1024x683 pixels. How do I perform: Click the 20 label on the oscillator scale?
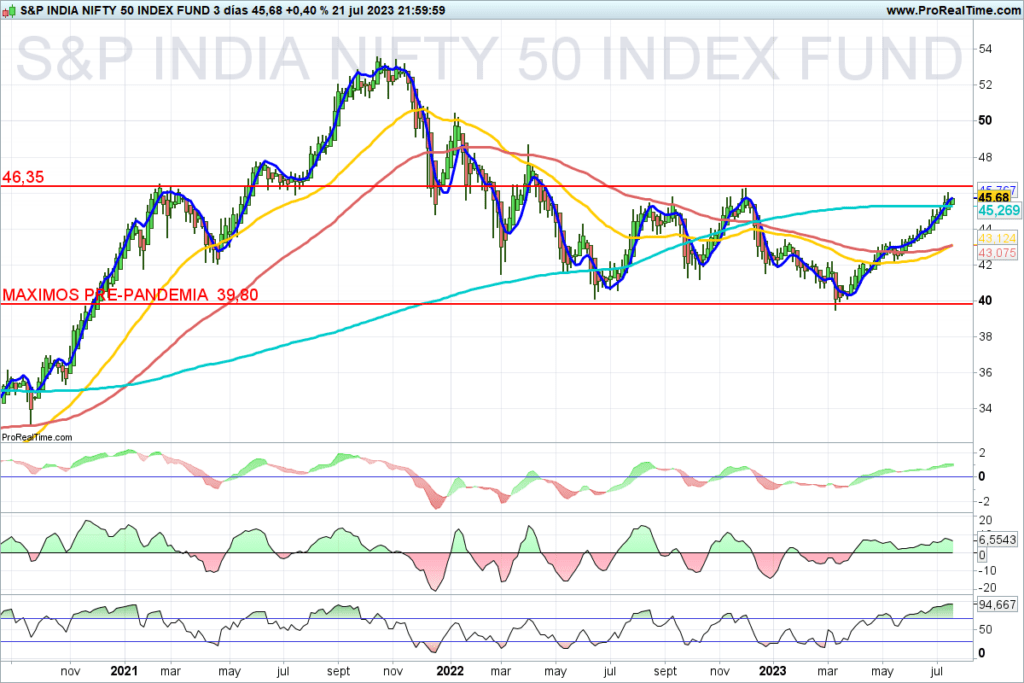pos(985,520)
